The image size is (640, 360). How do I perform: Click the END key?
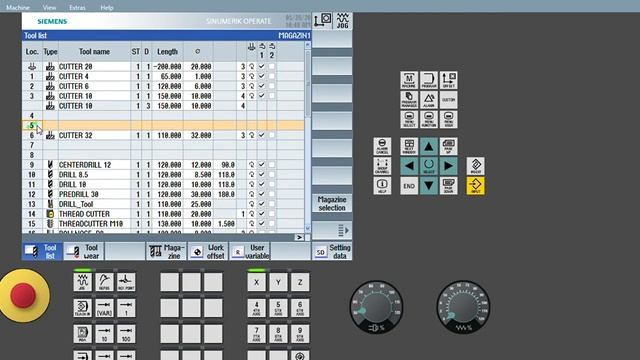(x=409, y=186)
